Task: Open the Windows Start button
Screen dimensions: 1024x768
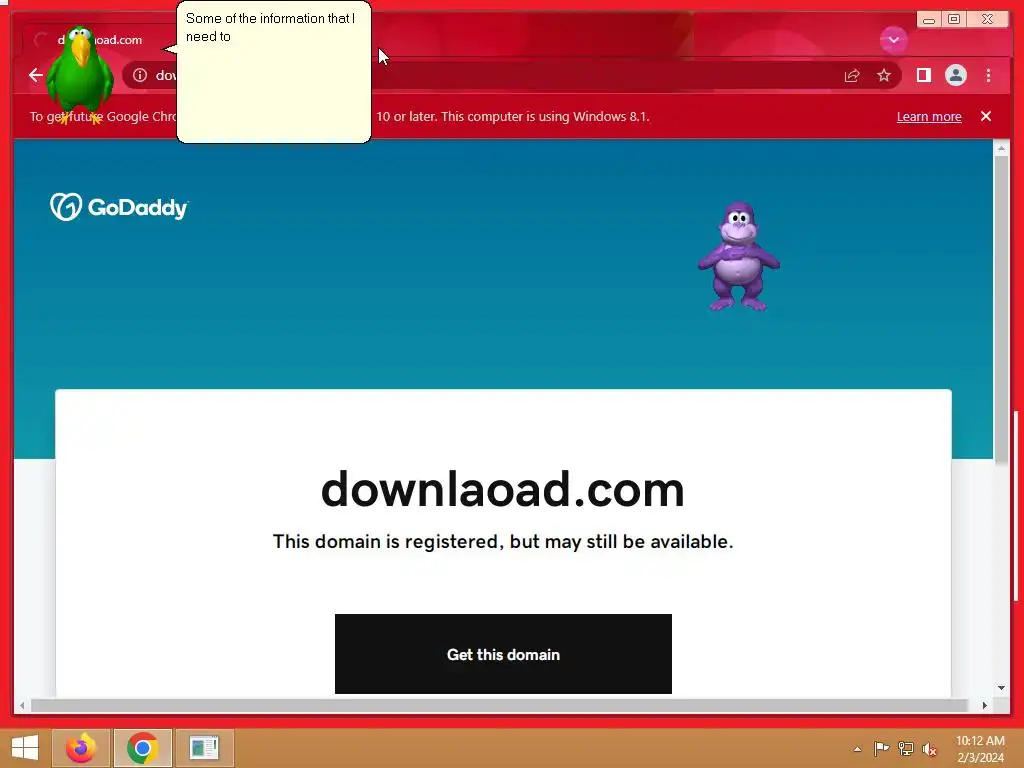Action: coord(25,748)
